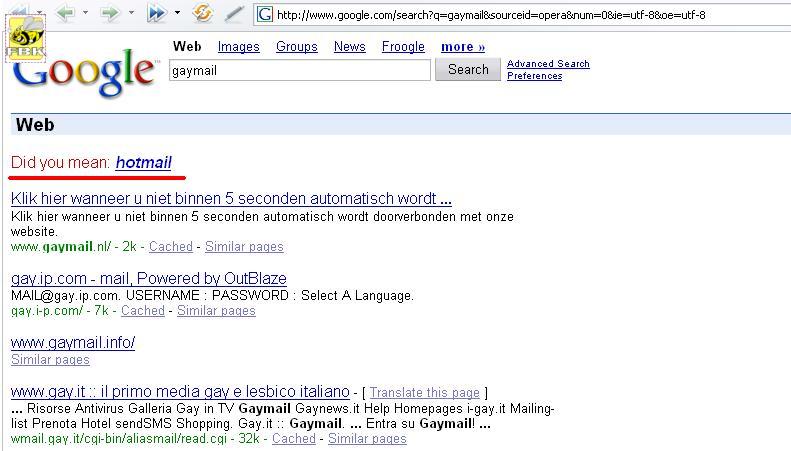
Task: Open Cached link for gay.i-p.com result
Action: [143, 311]
